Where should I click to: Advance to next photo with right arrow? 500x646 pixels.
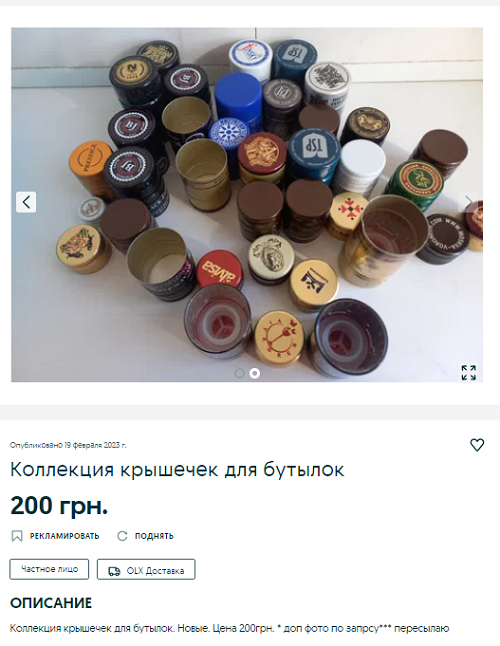tap(469, 202)
